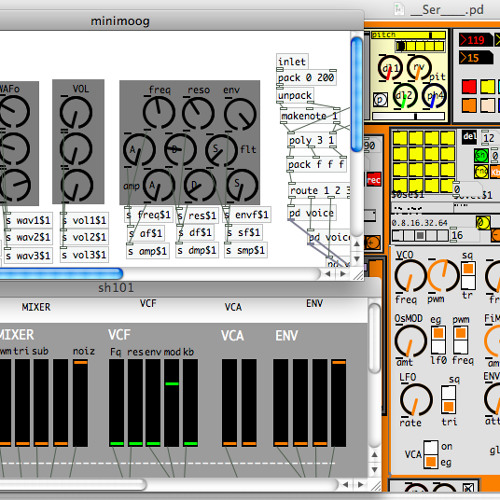Click the minimoog reso knob
Screen dimensions: 500x500
tap(198, 113)
